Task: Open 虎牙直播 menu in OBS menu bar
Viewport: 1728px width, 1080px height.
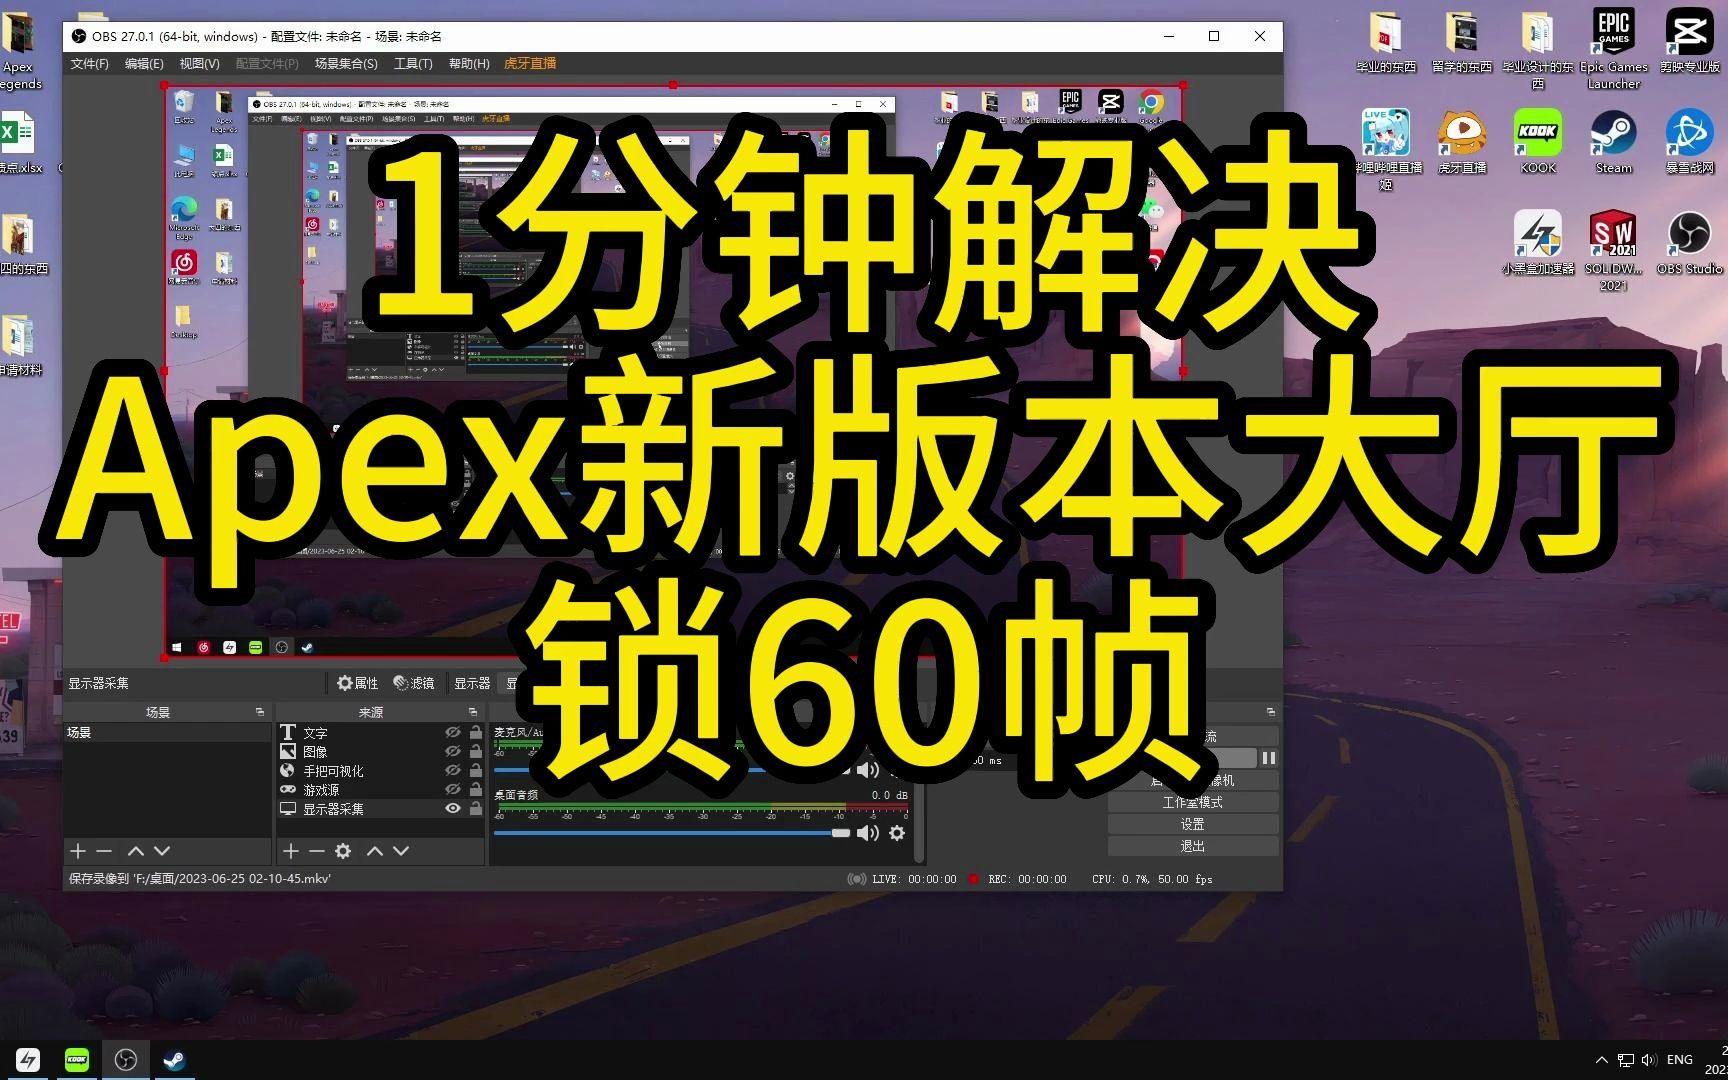Action: [530, 64]
